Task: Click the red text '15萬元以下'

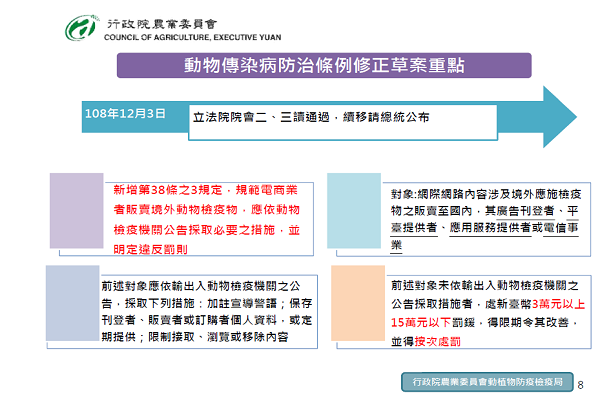Action: point(421,323)
